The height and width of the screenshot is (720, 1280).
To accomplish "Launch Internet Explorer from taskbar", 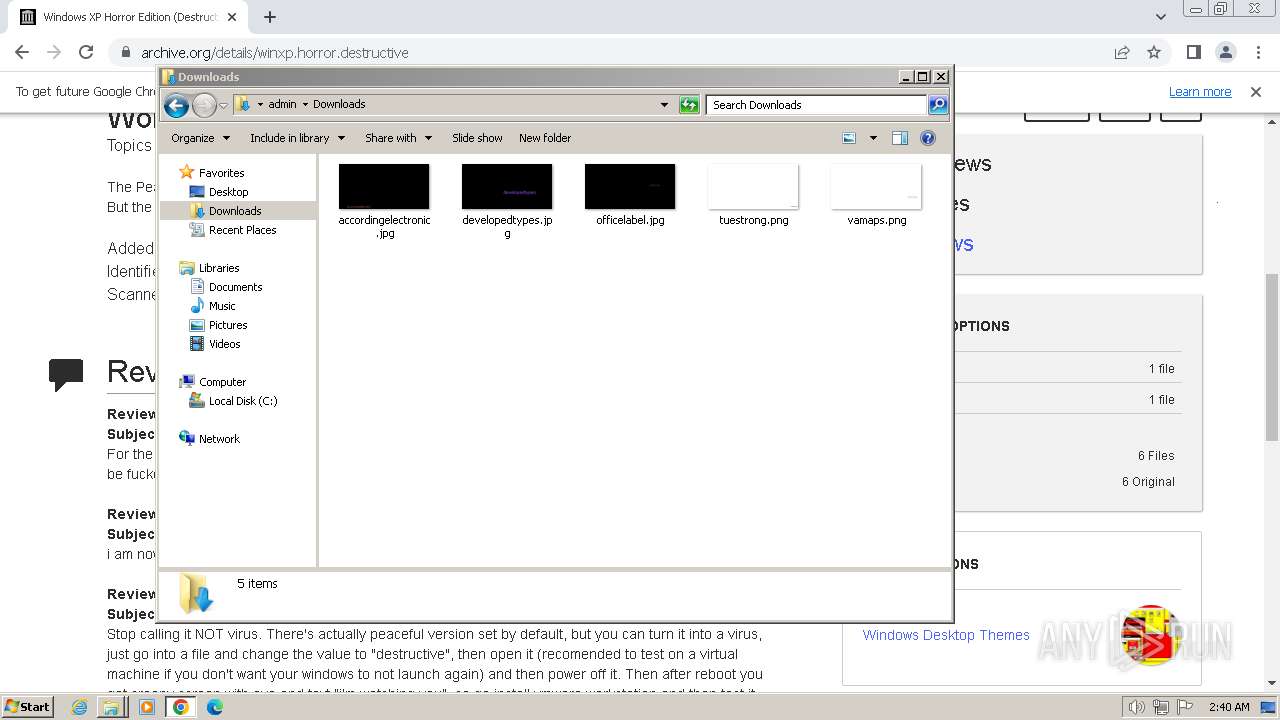I will 80,707.
